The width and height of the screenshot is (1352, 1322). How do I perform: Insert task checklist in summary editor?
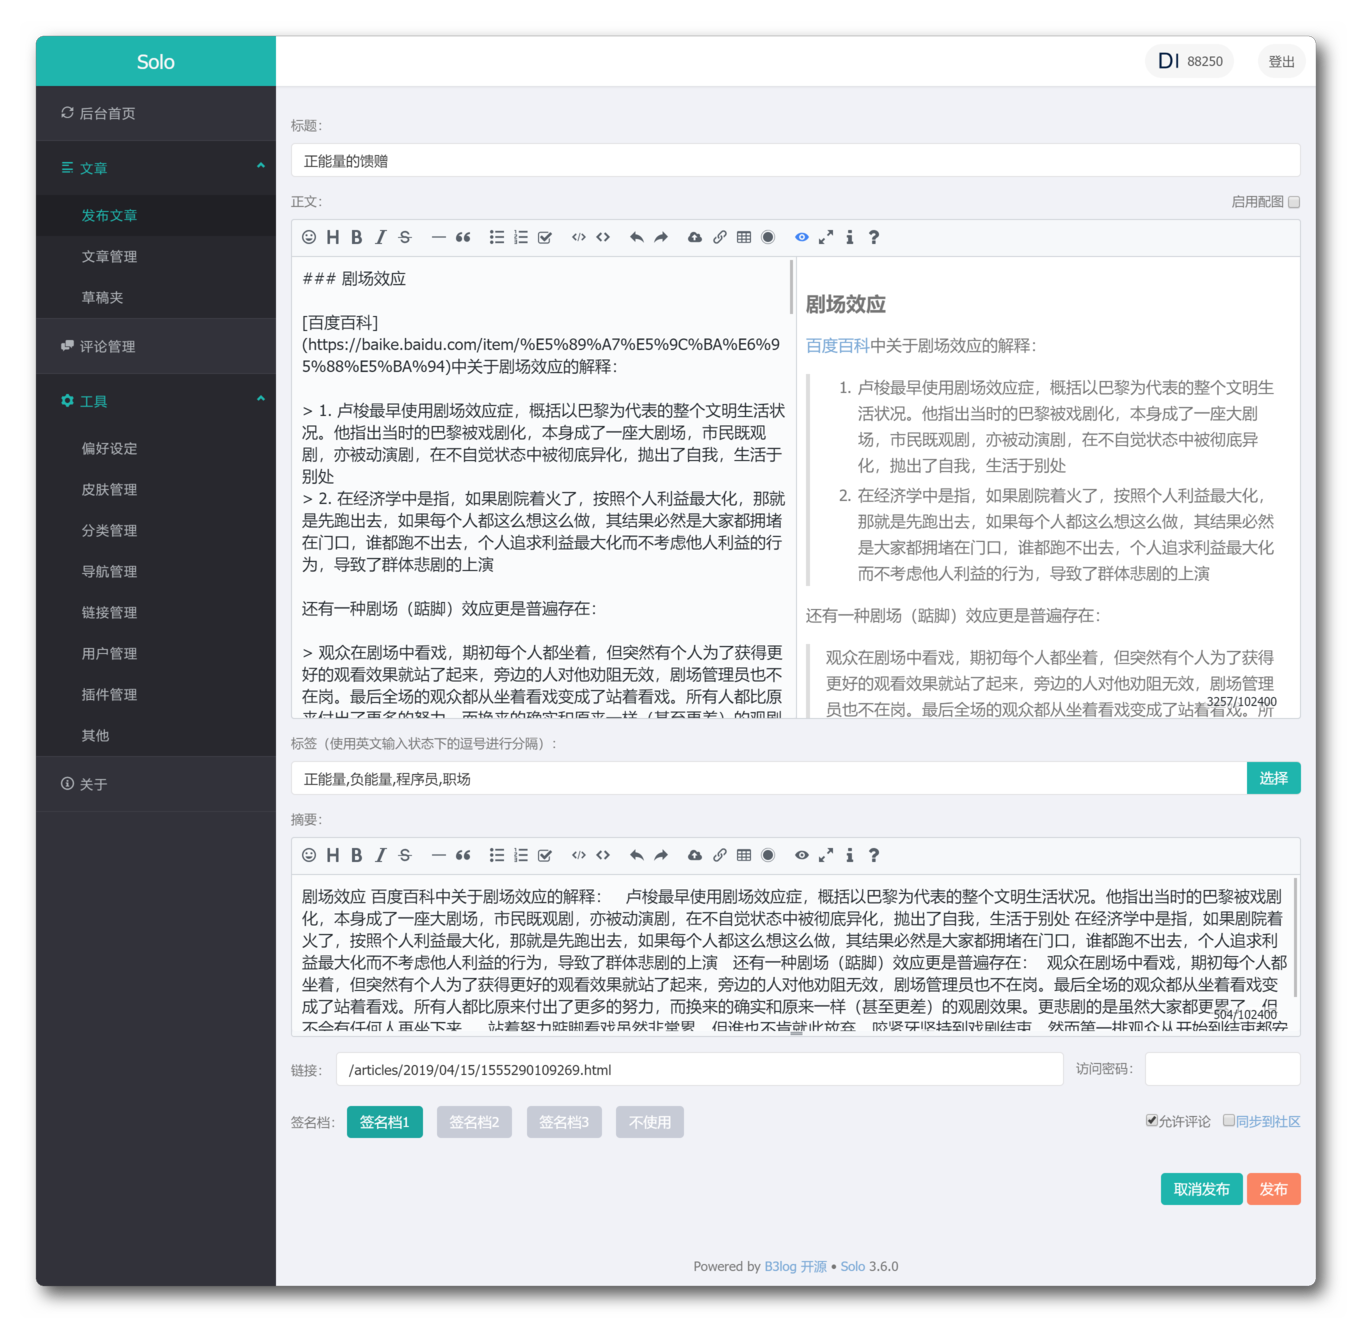(545, 855)
